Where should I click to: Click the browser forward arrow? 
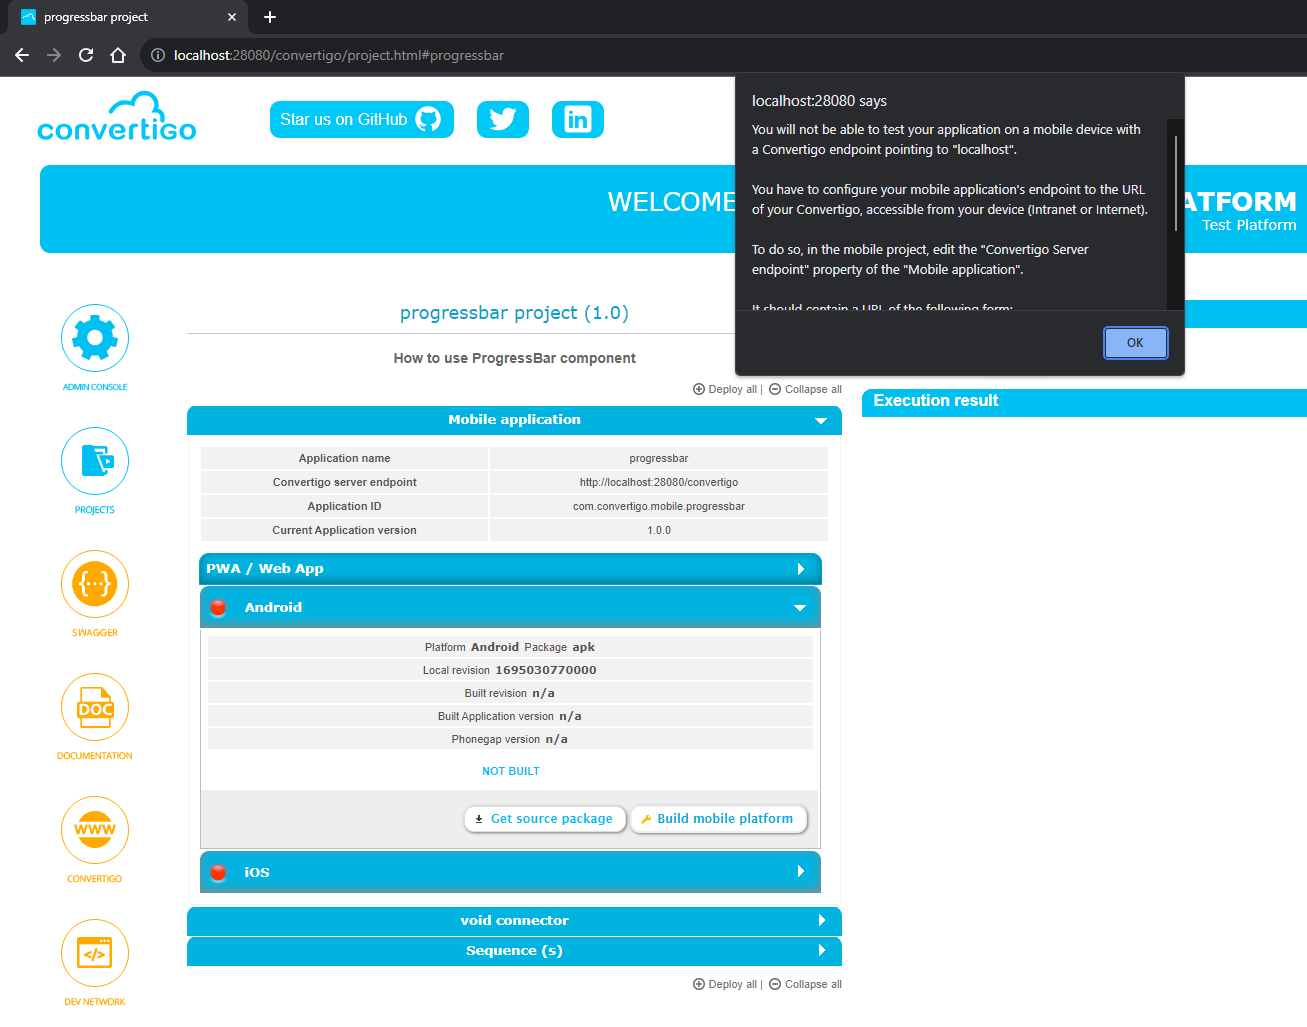click(54, 55)
